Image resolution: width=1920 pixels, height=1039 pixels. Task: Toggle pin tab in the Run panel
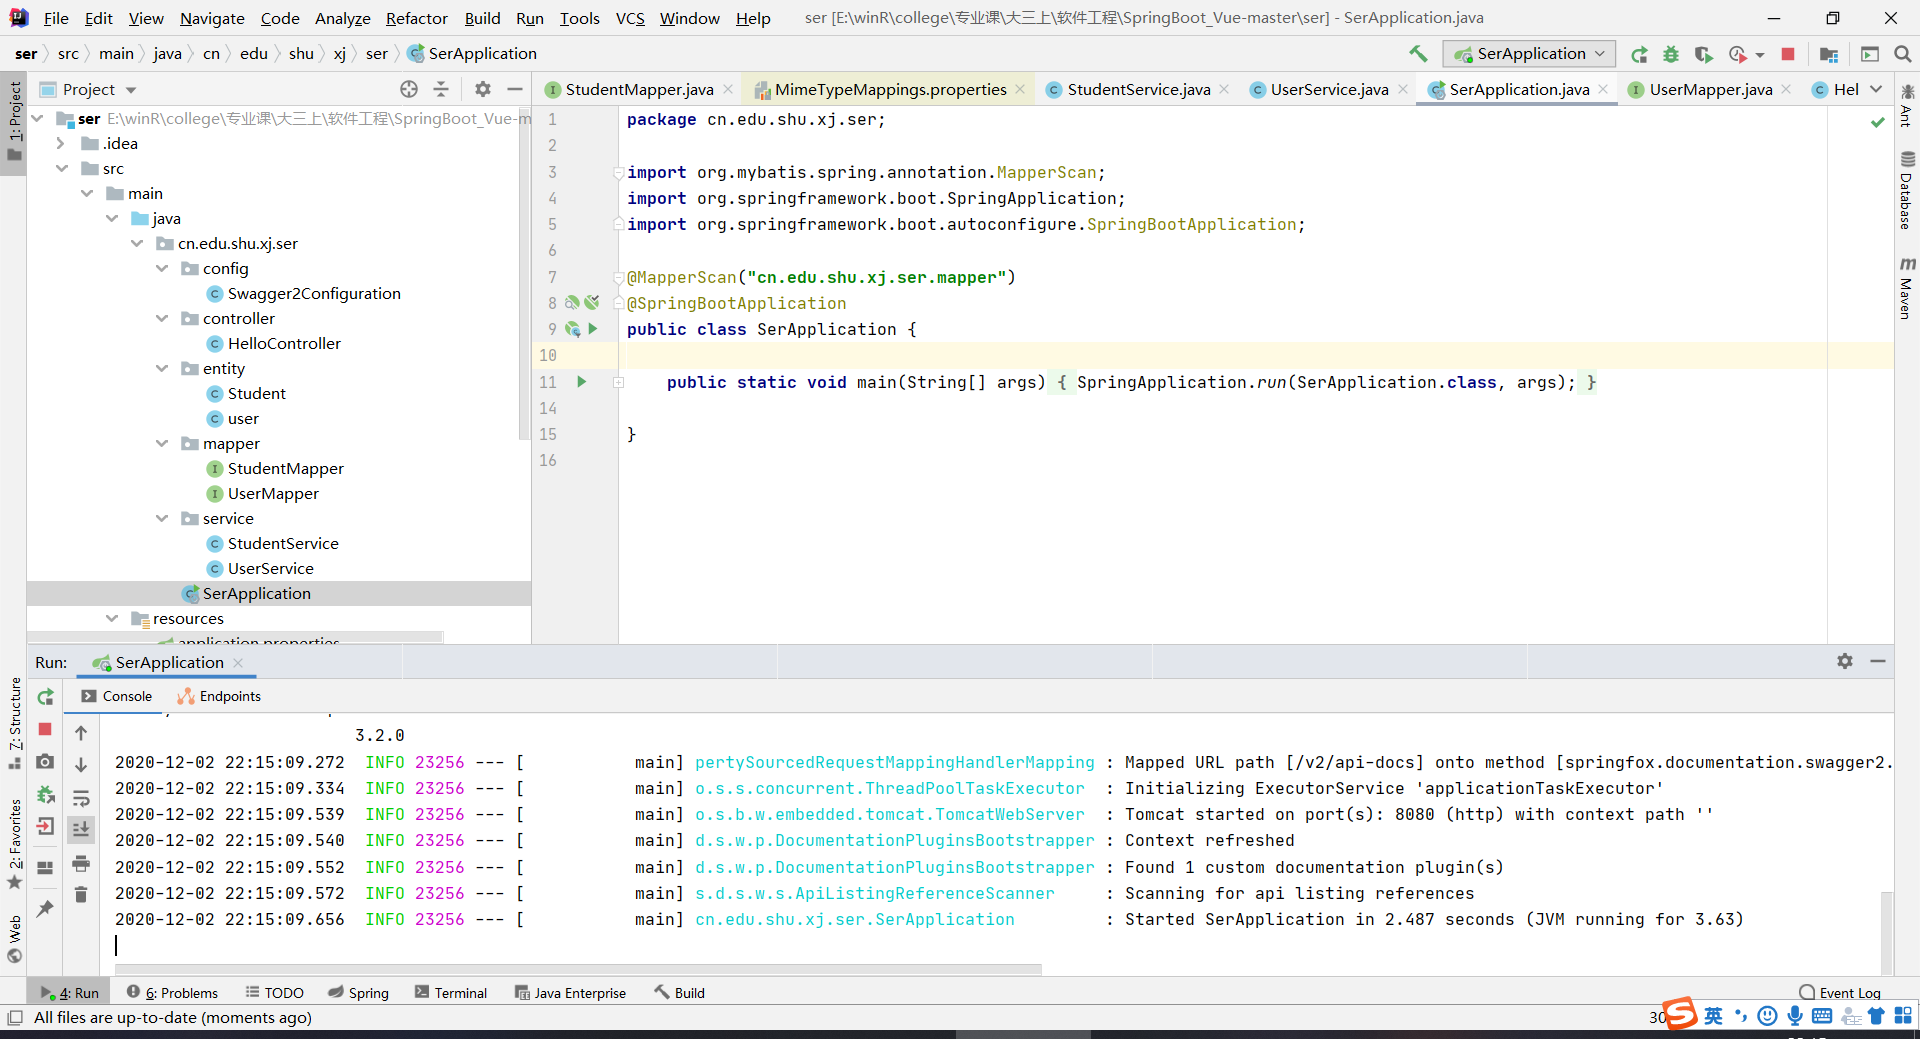tap(45, 909)
